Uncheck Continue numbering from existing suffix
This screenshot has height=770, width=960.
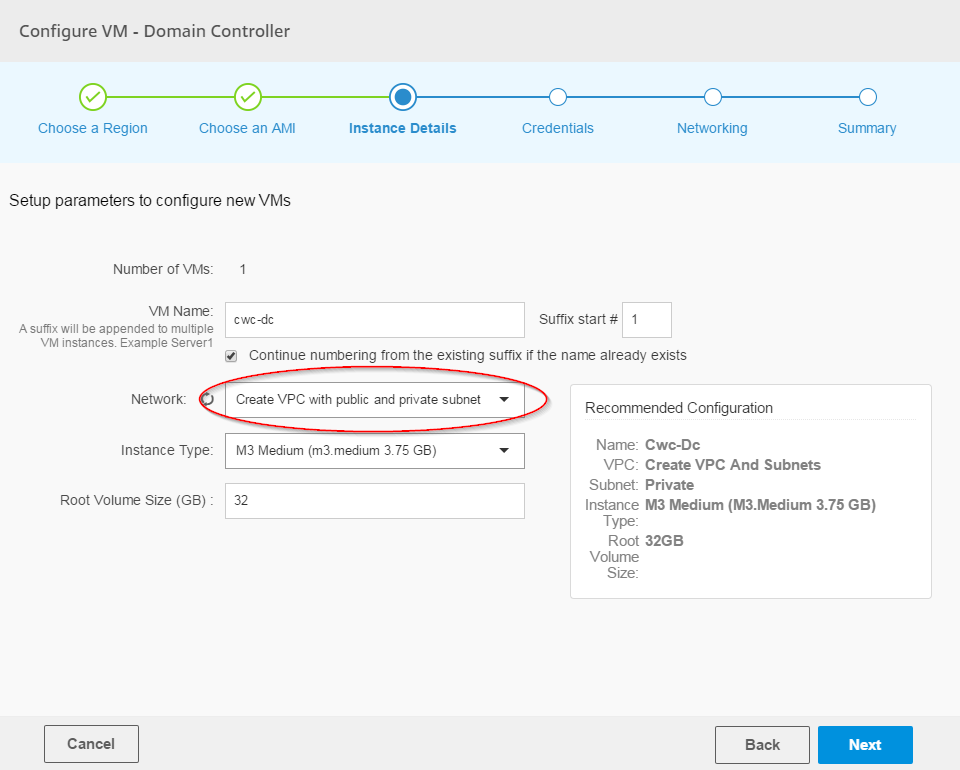coord(231,355)
